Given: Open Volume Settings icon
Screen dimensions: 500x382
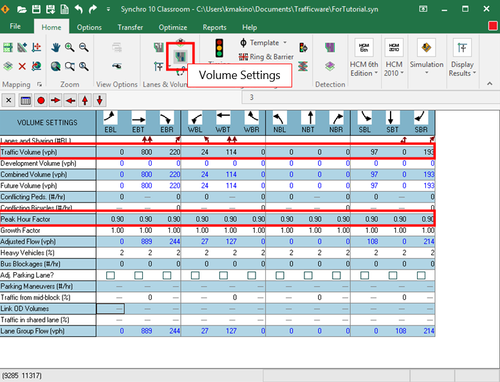Looking at the screenshot, I should pyautogui.click(x=180, y=56).
